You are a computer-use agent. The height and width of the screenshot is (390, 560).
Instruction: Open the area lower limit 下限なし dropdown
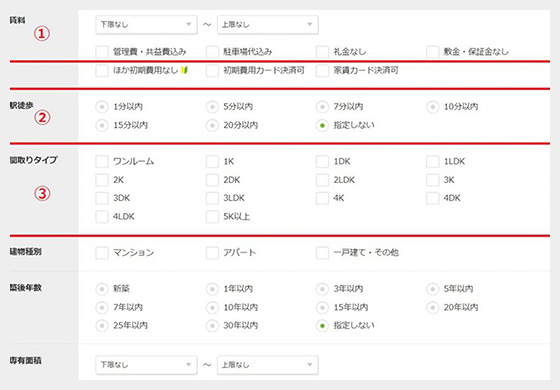146,365
